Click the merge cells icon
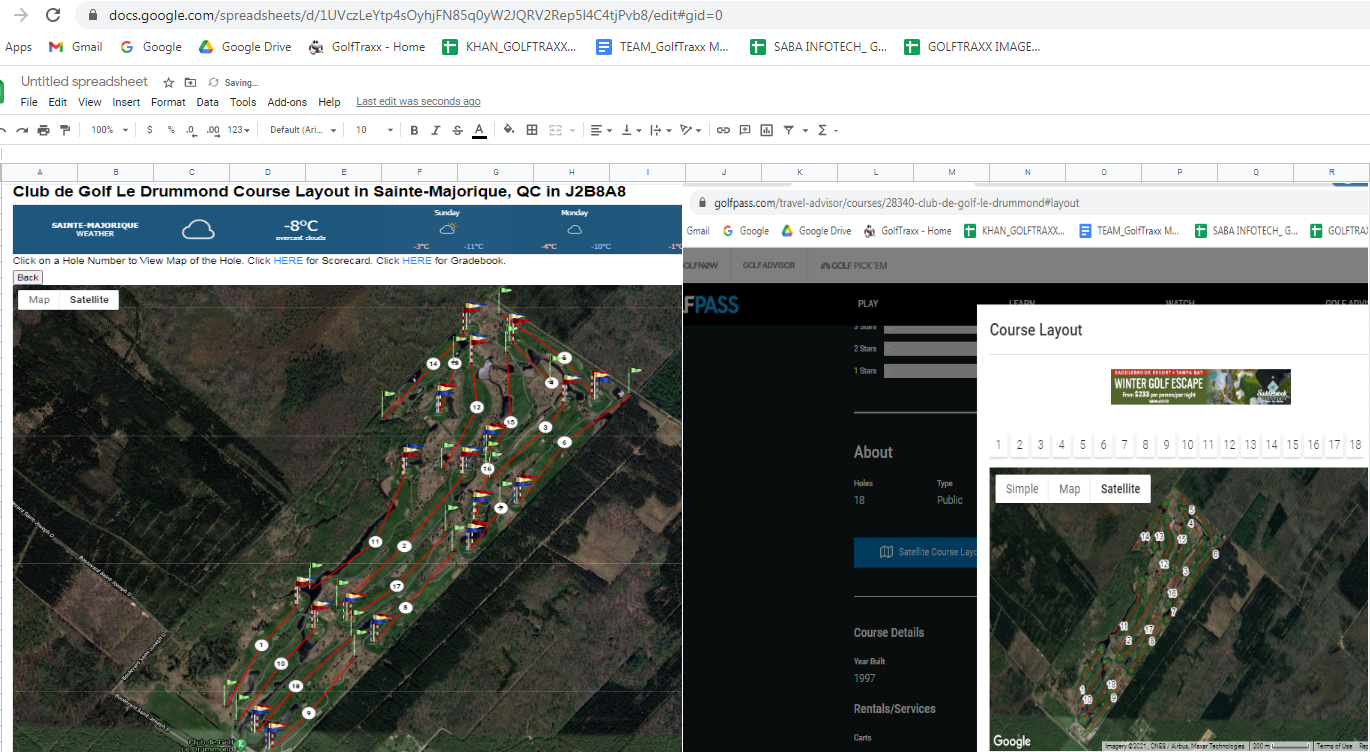Viewport: 1370px width, 752px height. pyautogui.click(x=556, y=130)
